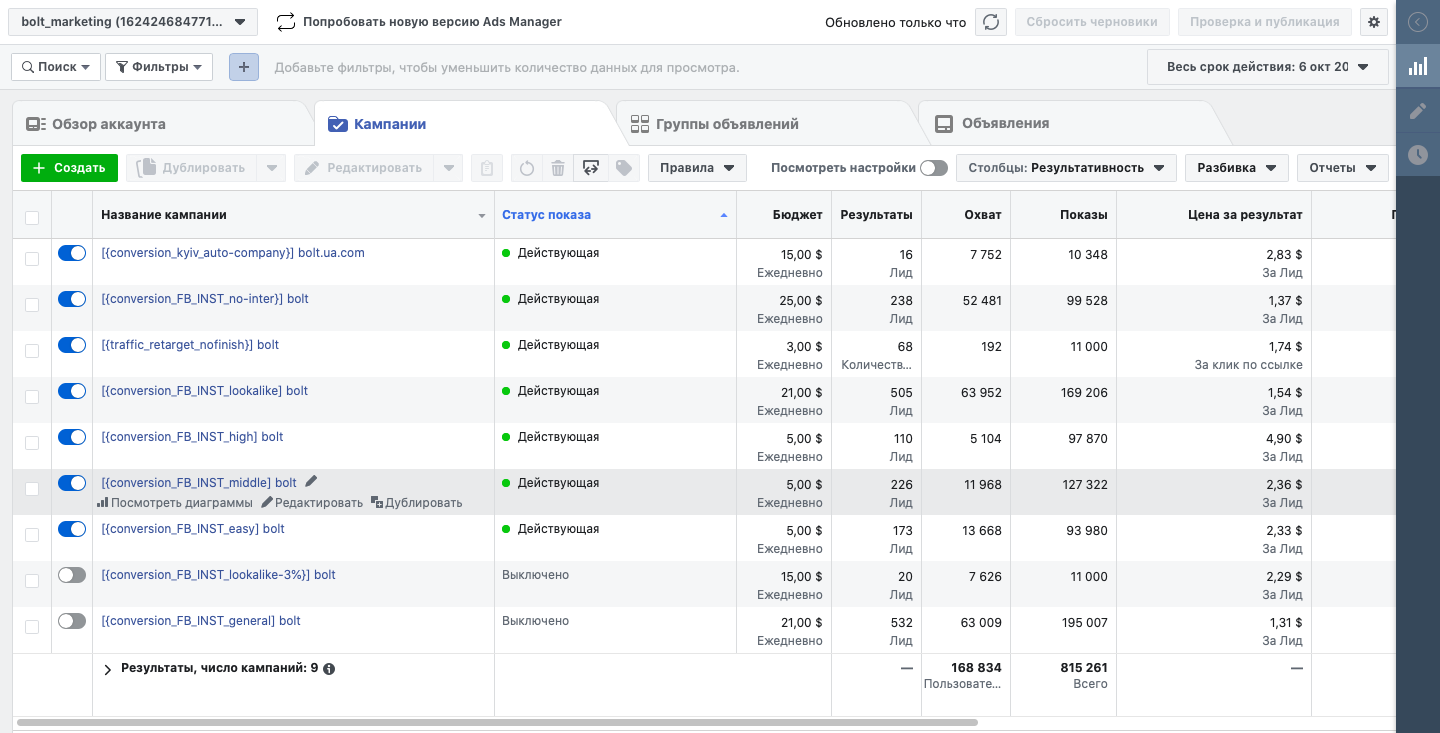Open the settings gear icon
The image size is (1440, 733).
point(1374,22)
